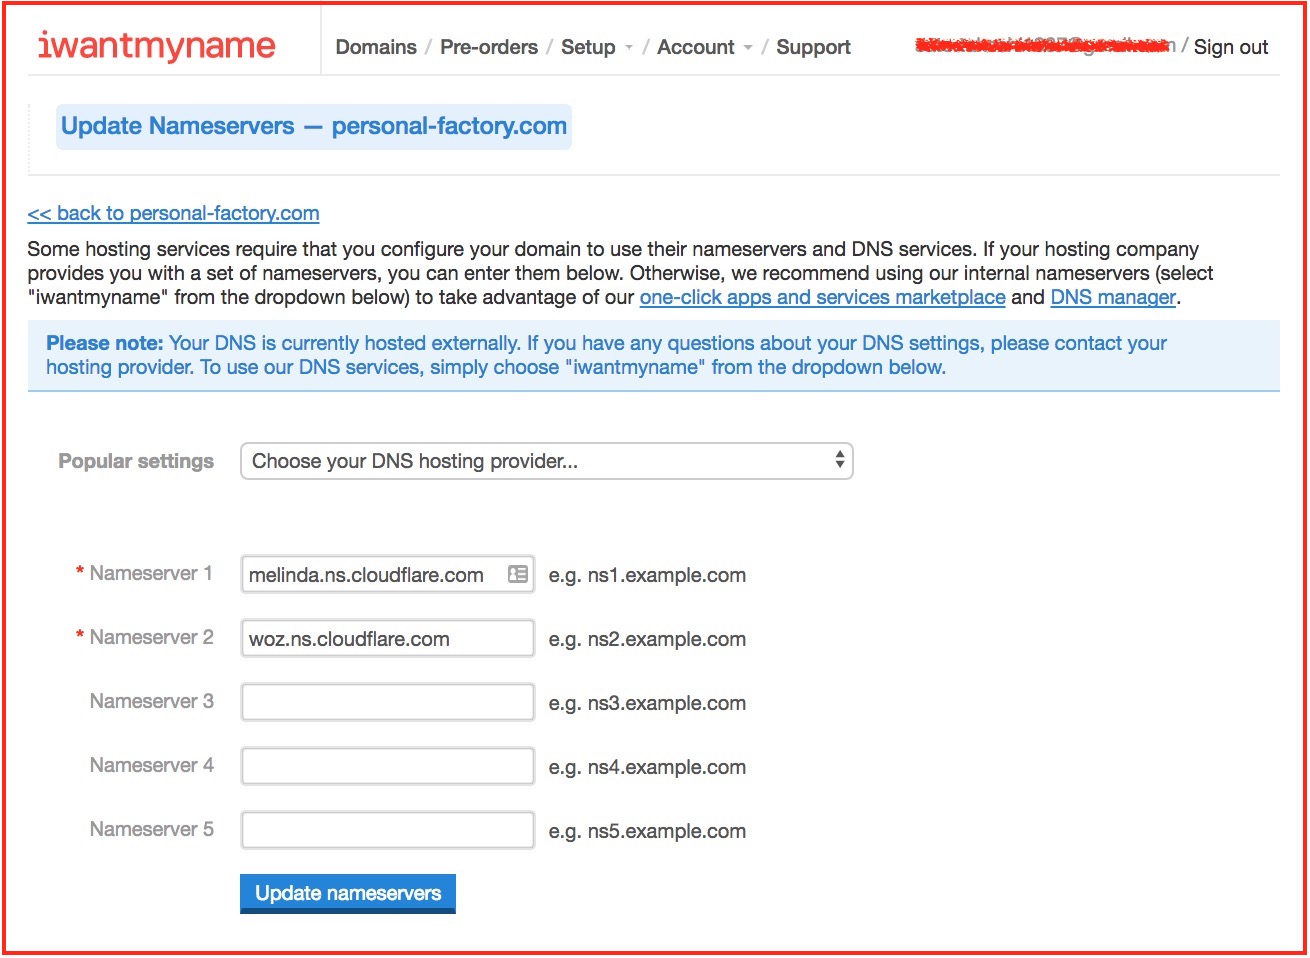This screenshot has width=1310, height=958.
Task: Click the 'Popular settings' label
Action: point(136,461)
